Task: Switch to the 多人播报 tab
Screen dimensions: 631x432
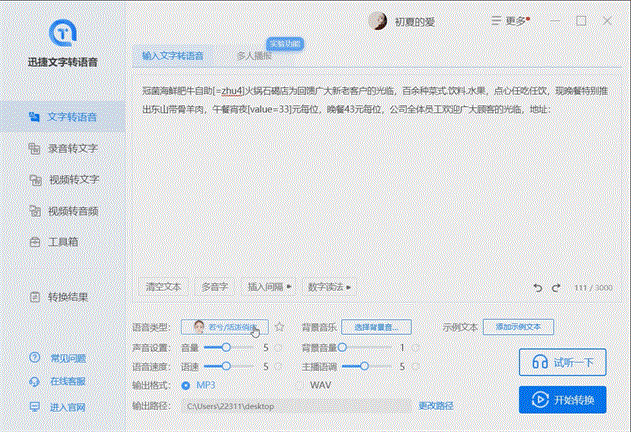Action: click(253, 56)
